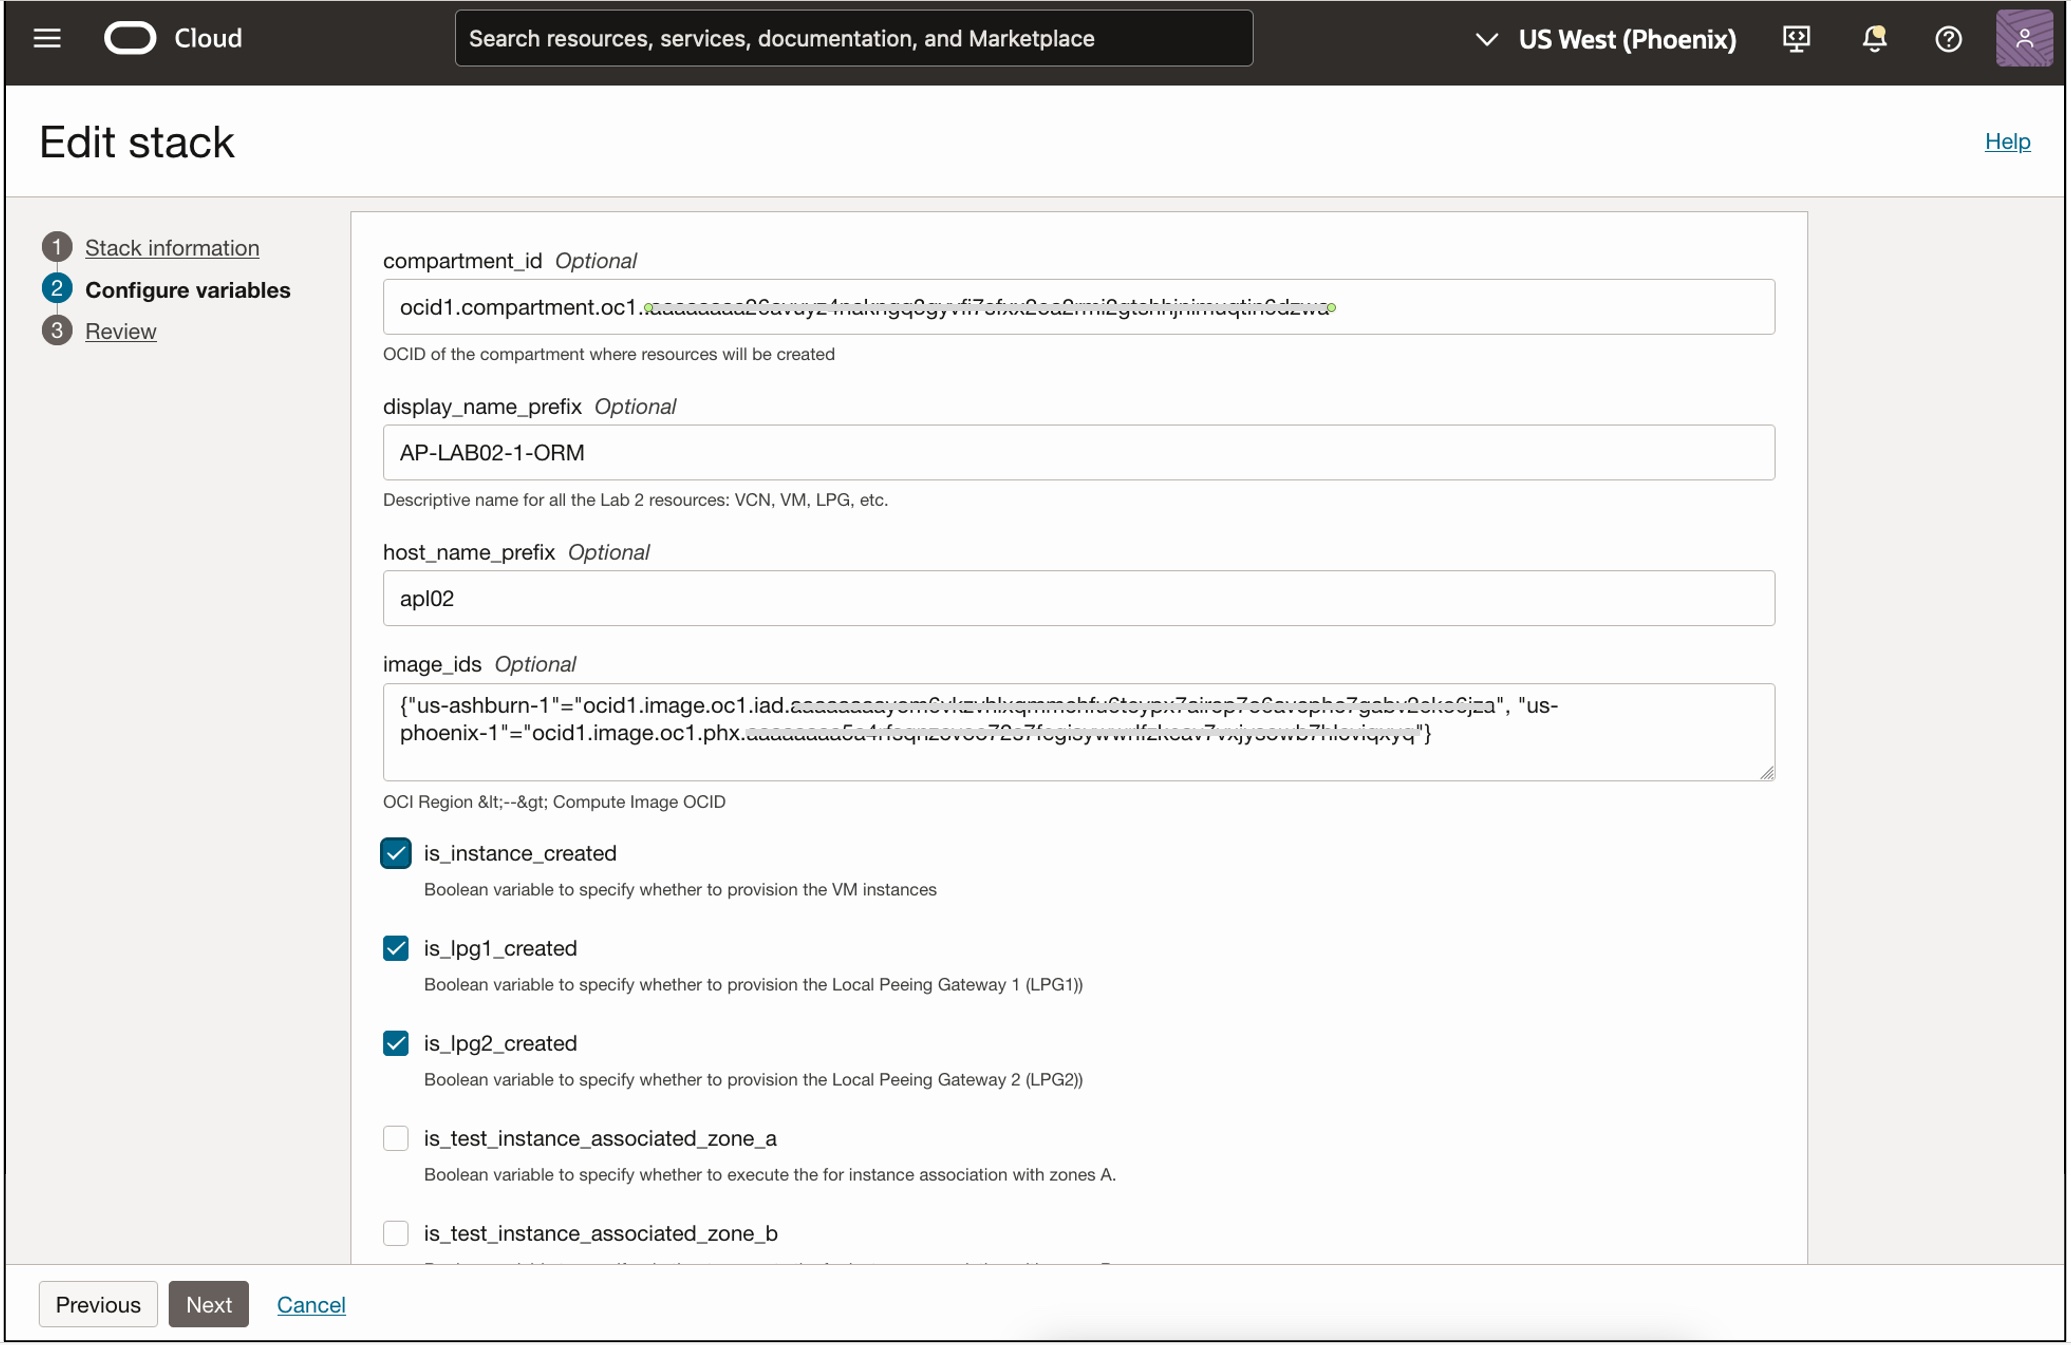The height and width of the screenshot is (1345, 2071).
Task: Open the hamburger navigation menu
Action: tap(47, 38)
